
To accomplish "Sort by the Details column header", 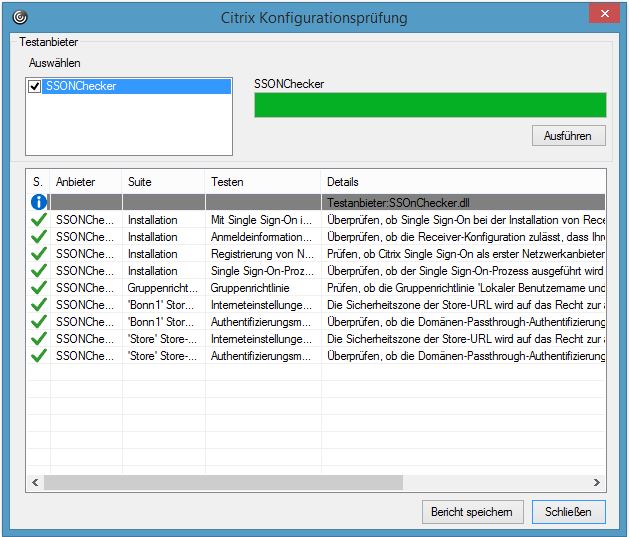I will coord(464,182).
